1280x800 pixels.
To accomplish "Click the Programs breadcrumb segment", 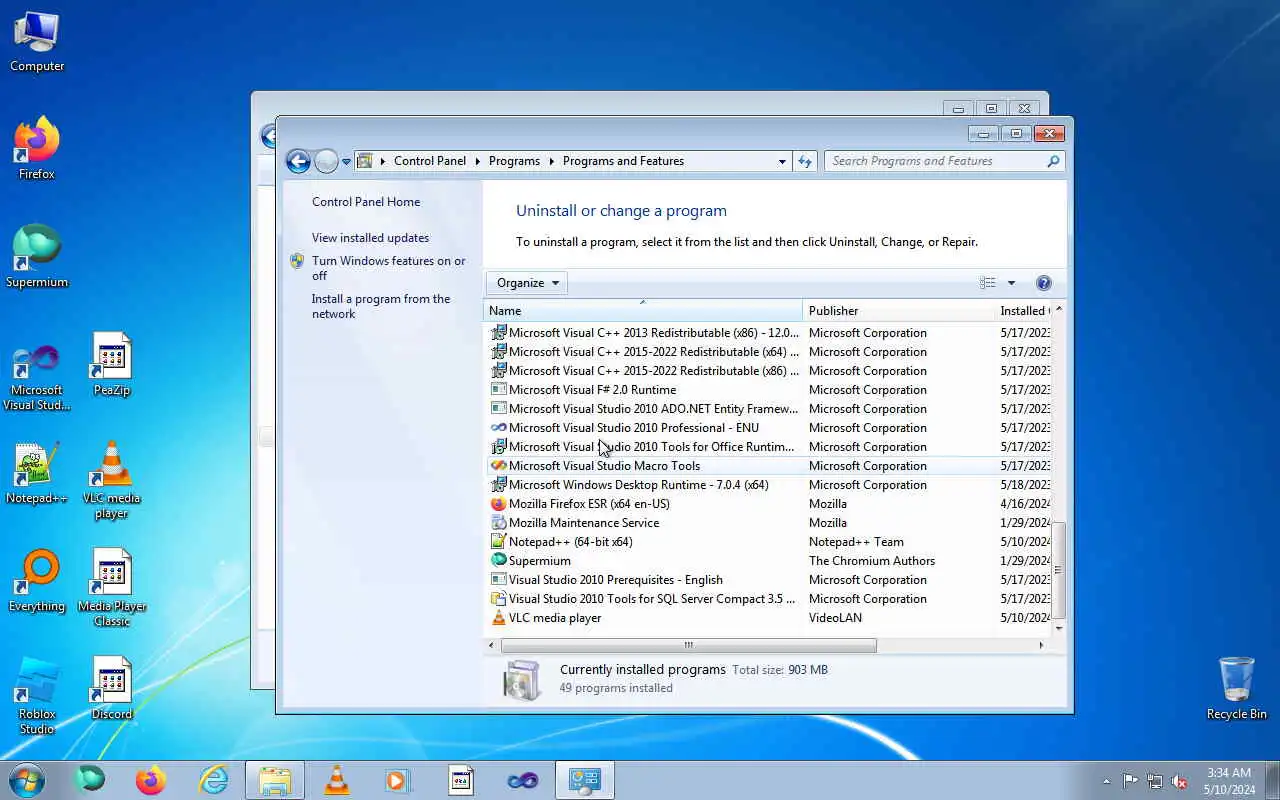I will 514,161.
